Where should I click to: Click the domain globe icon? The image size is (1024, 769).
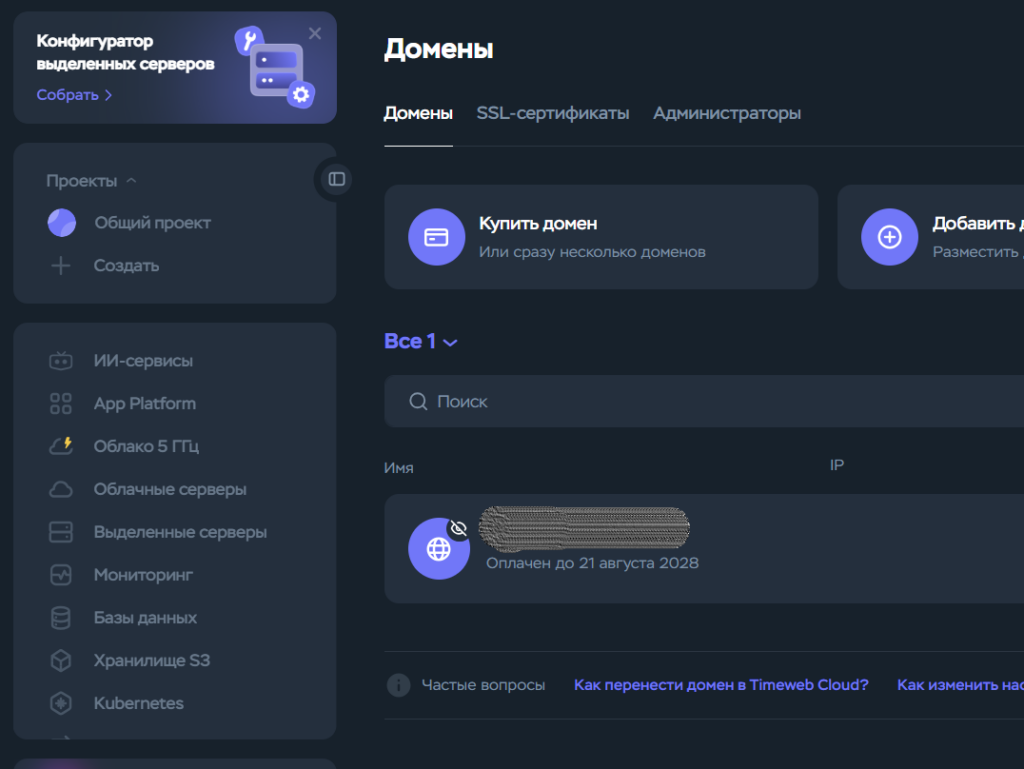pos(438,549)
